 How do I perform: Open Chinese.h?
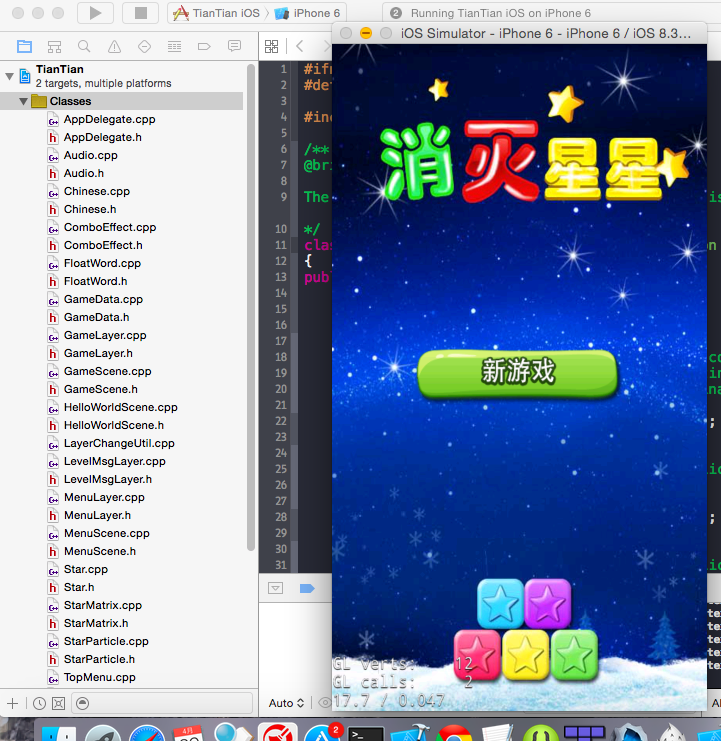coord(90,209)
